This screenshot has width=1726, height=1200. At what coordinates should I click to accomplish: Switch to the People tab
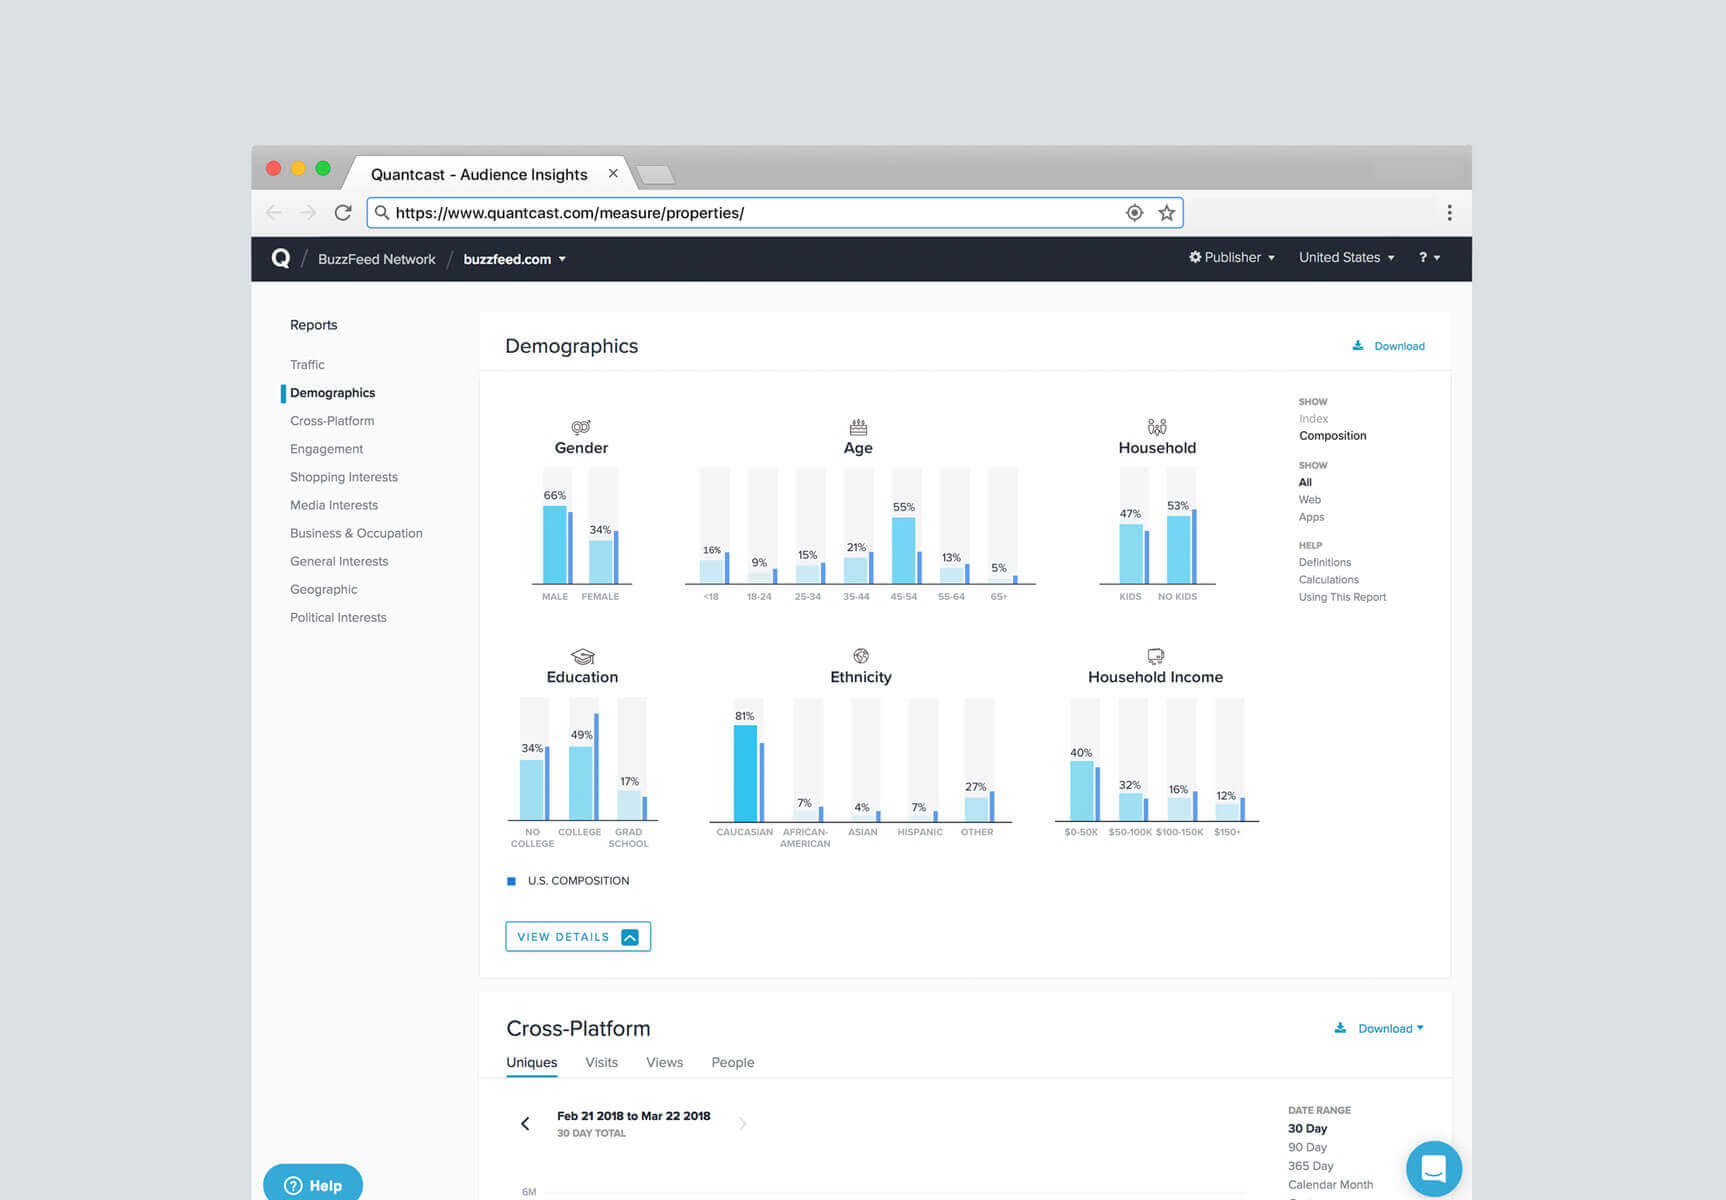732,1062
